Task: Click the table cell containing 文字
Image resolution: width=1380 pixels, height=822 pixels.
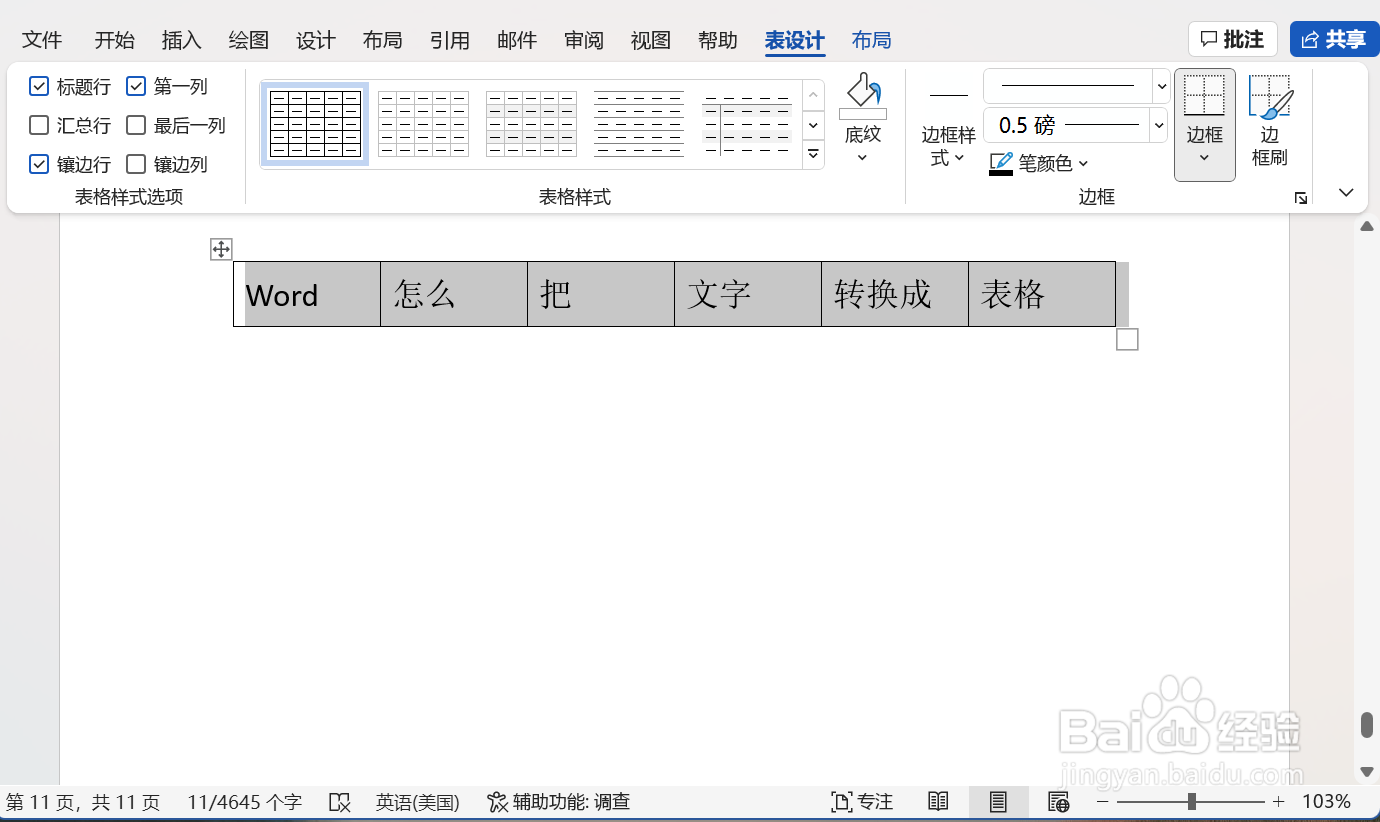Action: (748, 294)
